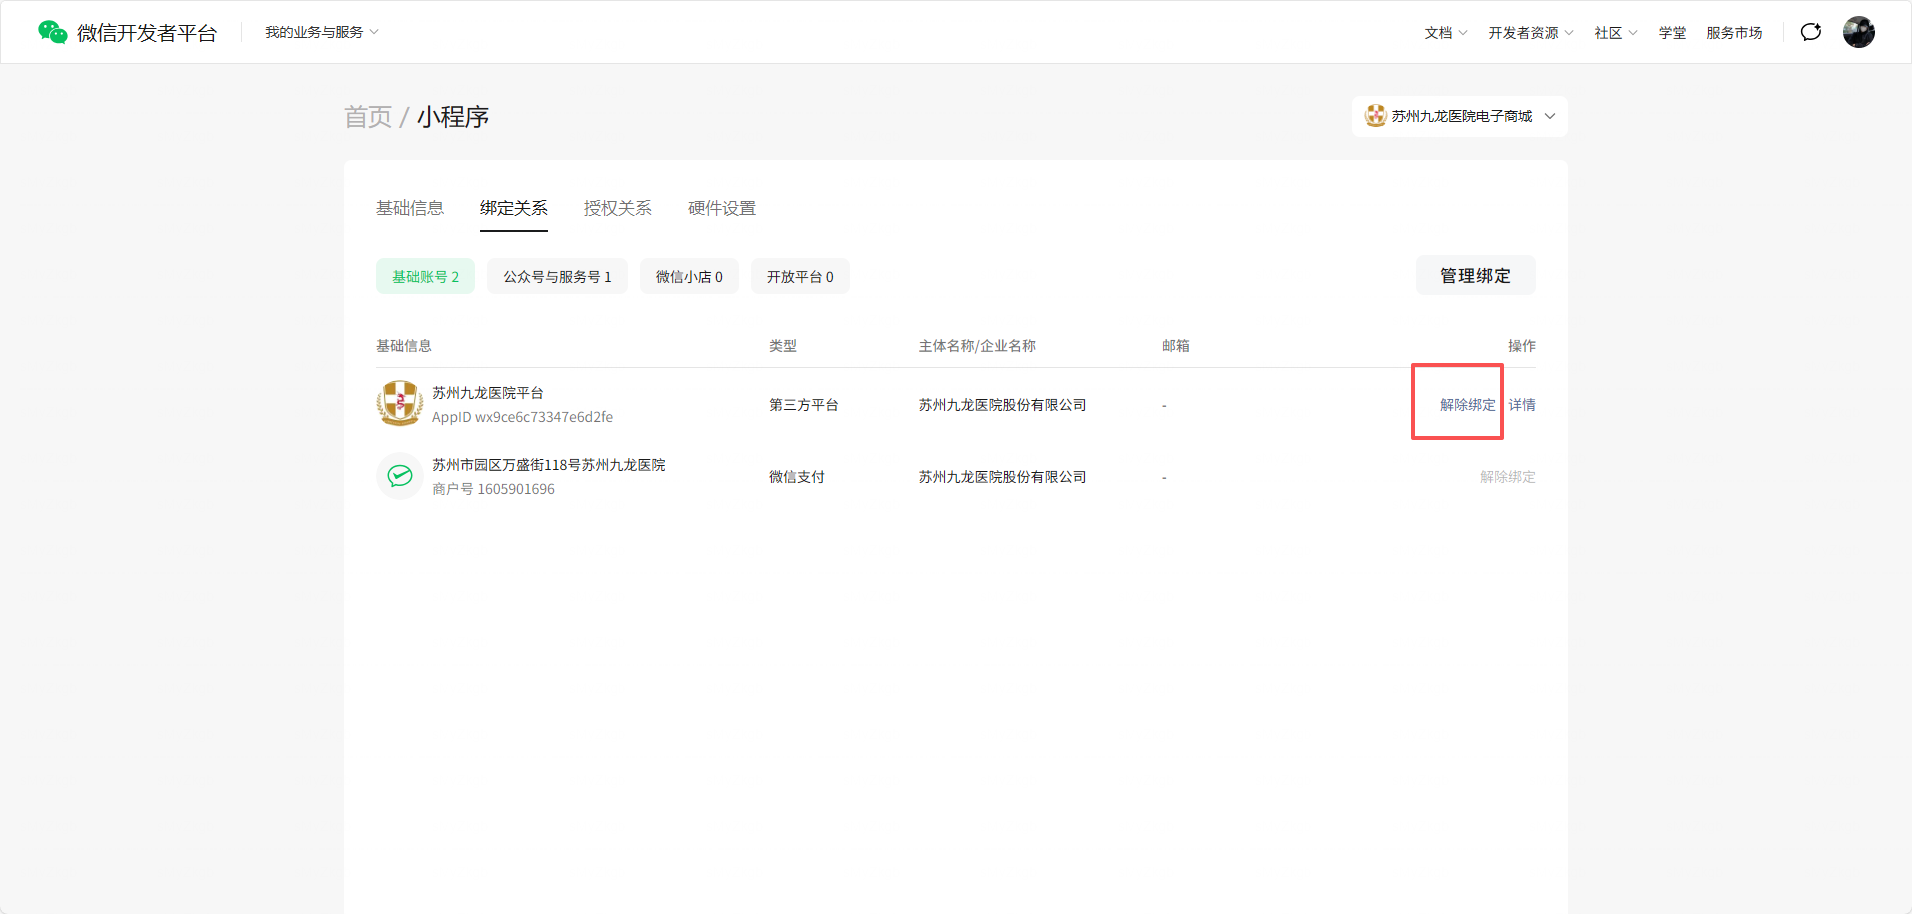Click 微信开发者平台 title text
Screen dimensions: 1912x914
coord(147,33)
